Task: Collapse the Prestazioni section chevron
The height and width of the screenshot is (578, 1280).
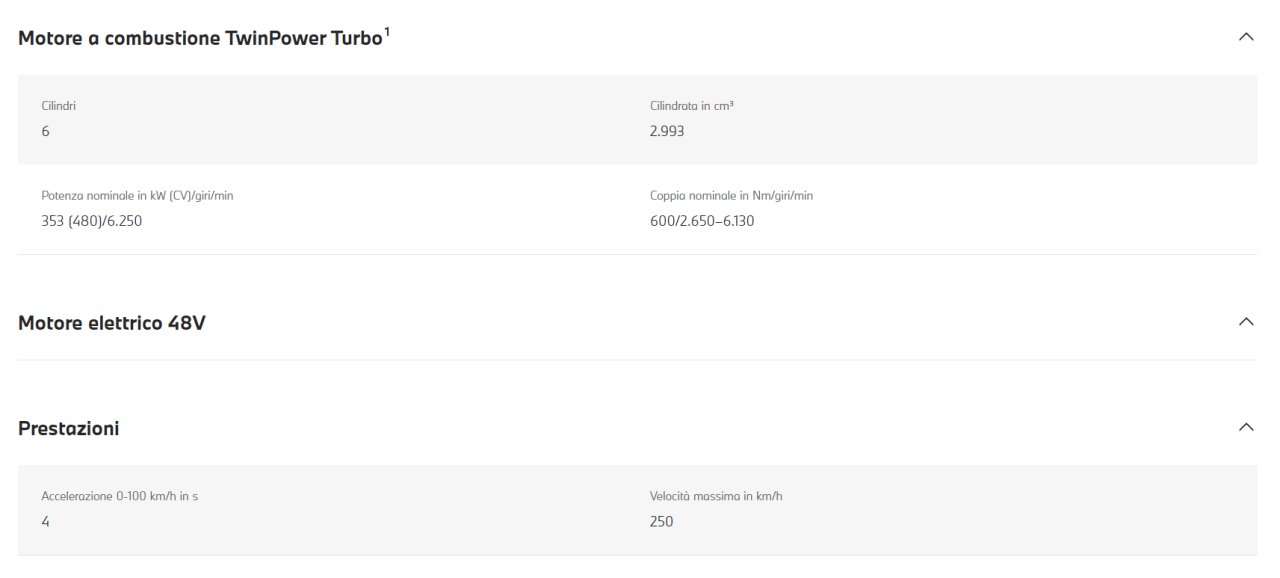Action: point(1245,427)
